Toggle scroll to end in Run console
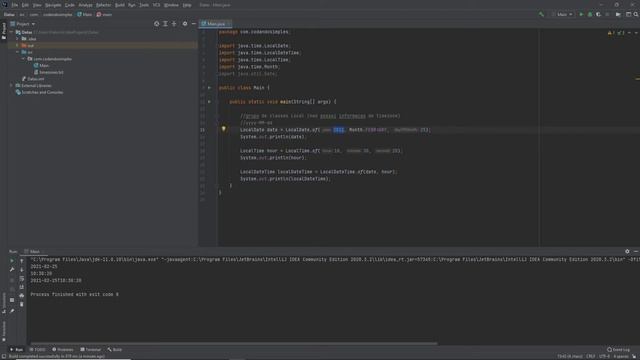The height and width of the screenshot is (360, 640). (22, 287)
